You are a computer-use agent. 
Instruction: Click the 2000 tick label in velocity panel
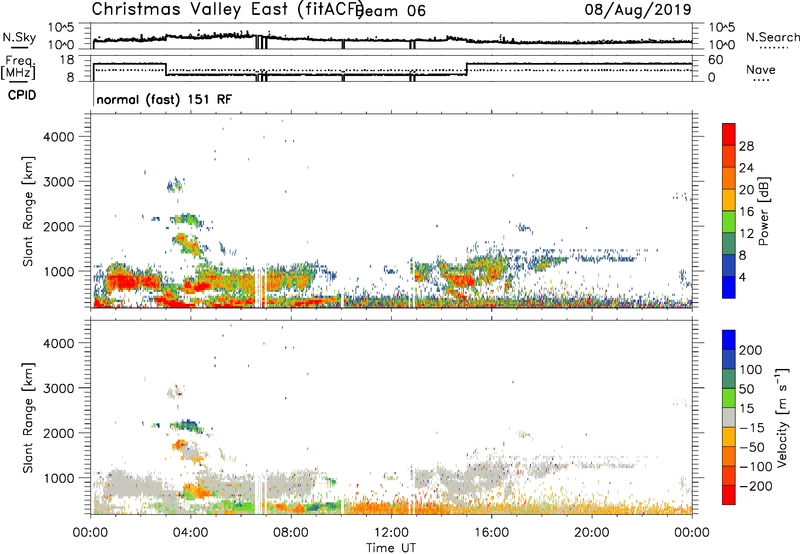tap(59, 433)
